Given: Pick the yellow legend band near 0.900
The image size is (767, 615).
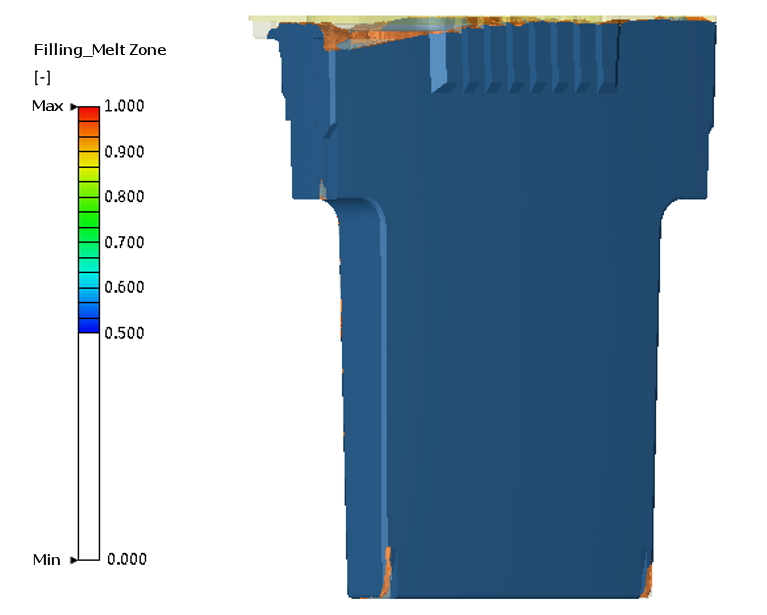Looking at the screenshot, I should [89, 157].
